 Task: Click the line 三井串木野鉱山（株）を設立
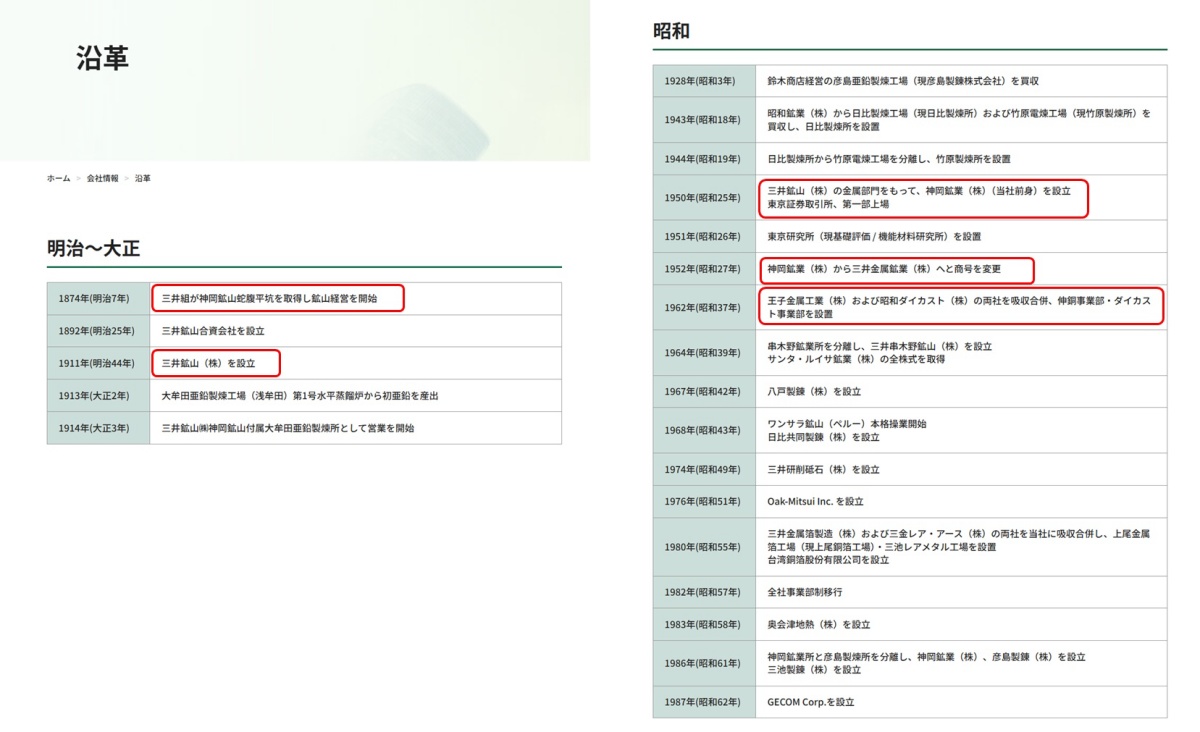[x=879, y=346]
